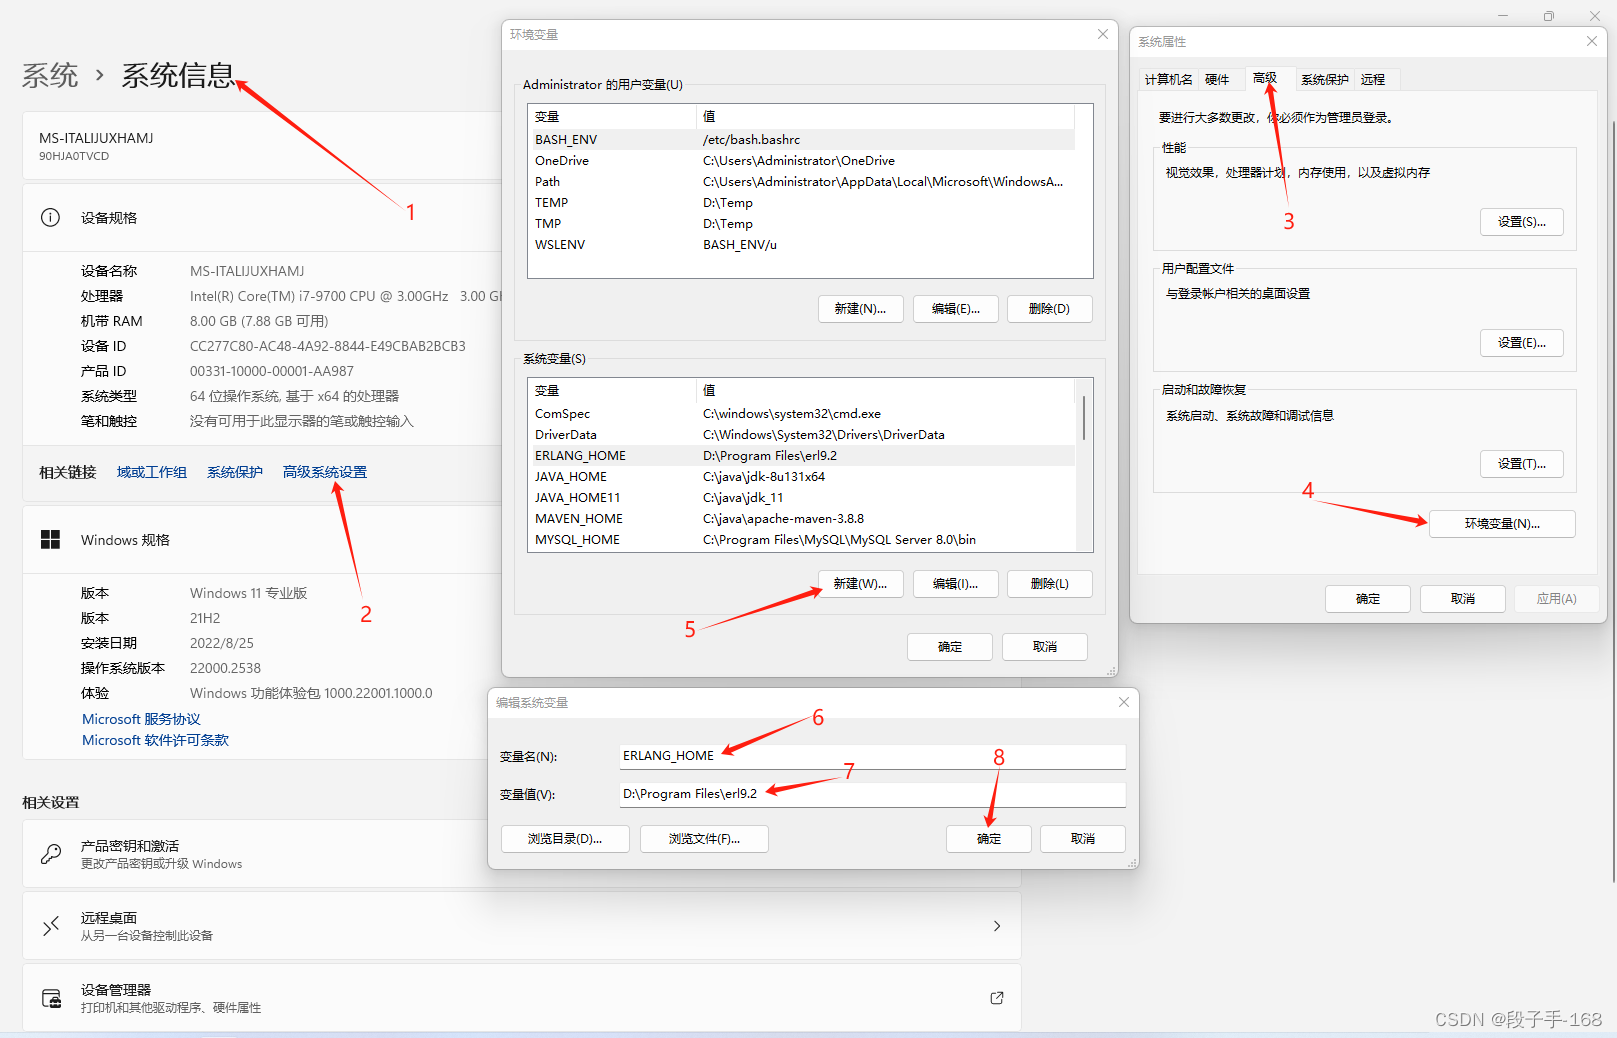Confirm with 确定 in 编辑系统变量 dialog
The image size is (1617, 1038).
point(988,839)
